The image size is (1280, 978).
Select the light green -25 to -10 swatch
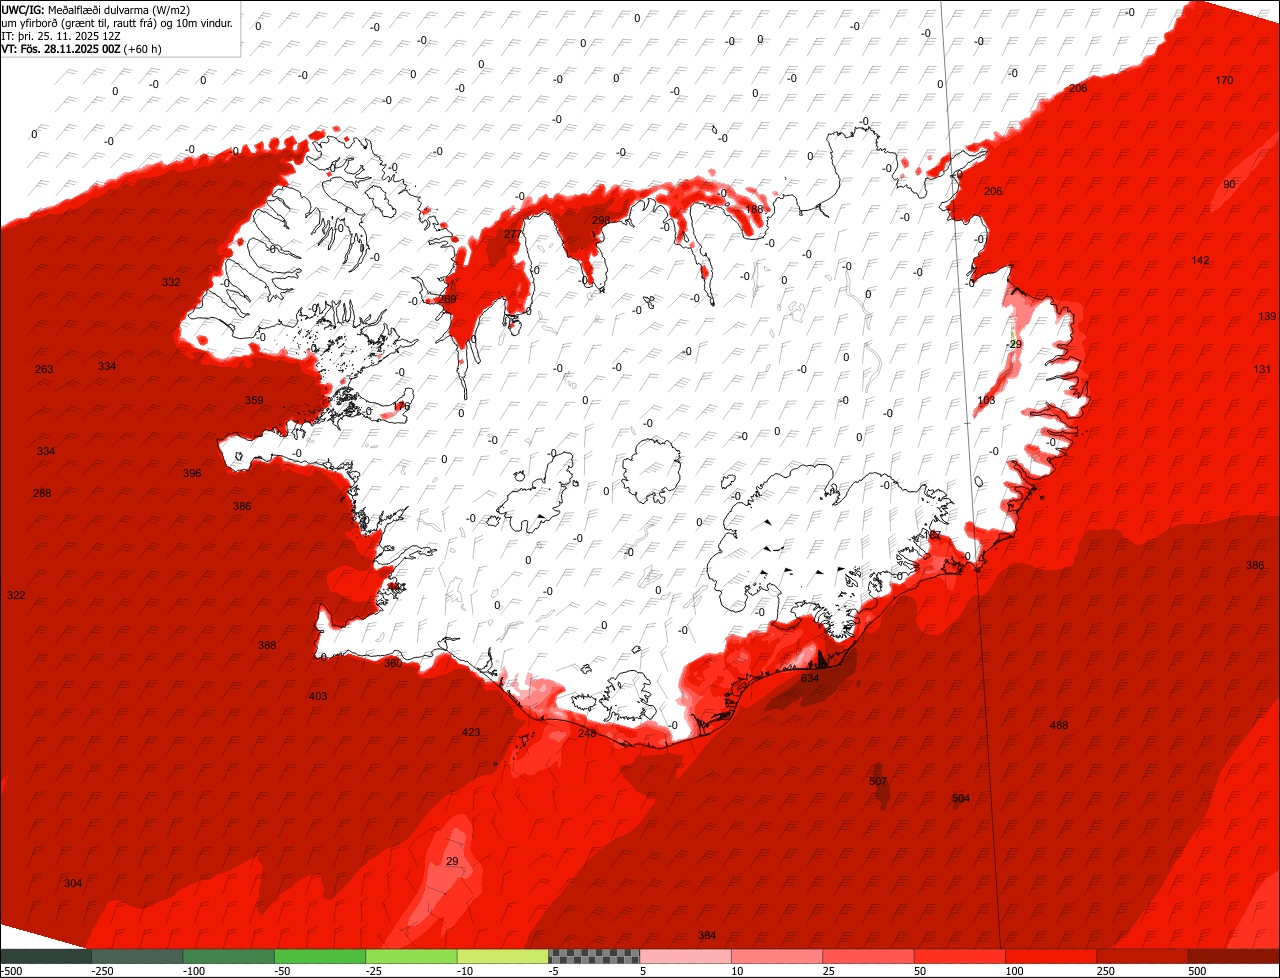pyautogui.click(x=411, y=956)
